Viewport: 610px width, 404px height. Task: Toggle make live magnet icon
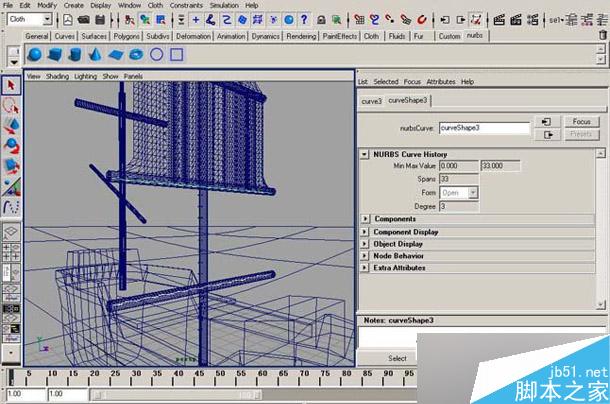click(x=422, y=19)
